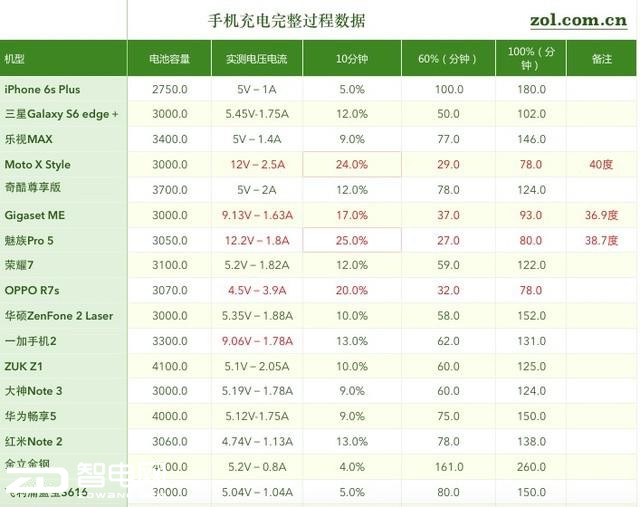Click the 华硕ZenFone 2 Laser row label

(x=59, y=316)
